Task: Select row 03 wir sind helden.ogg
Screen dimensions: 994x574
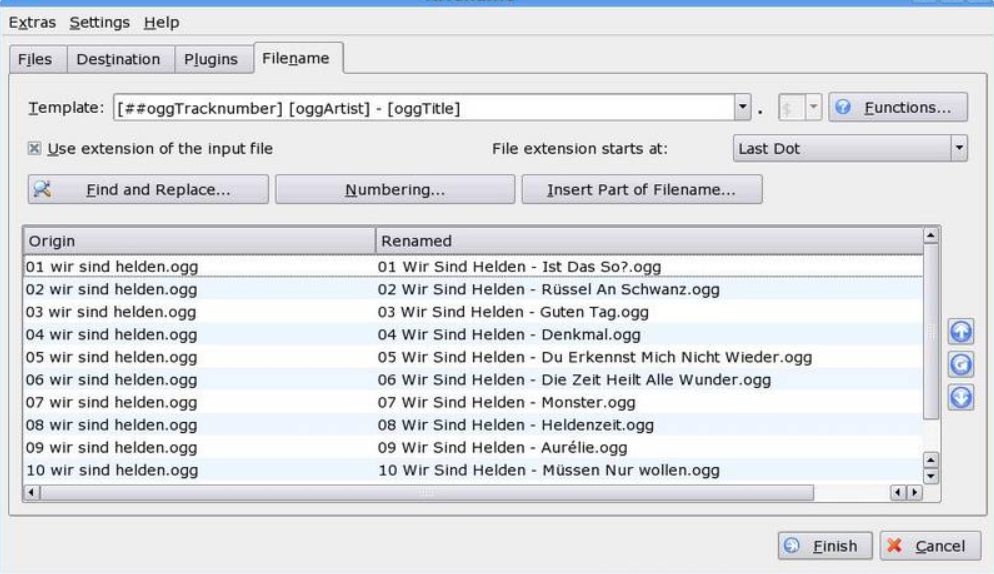Action: 474,312
